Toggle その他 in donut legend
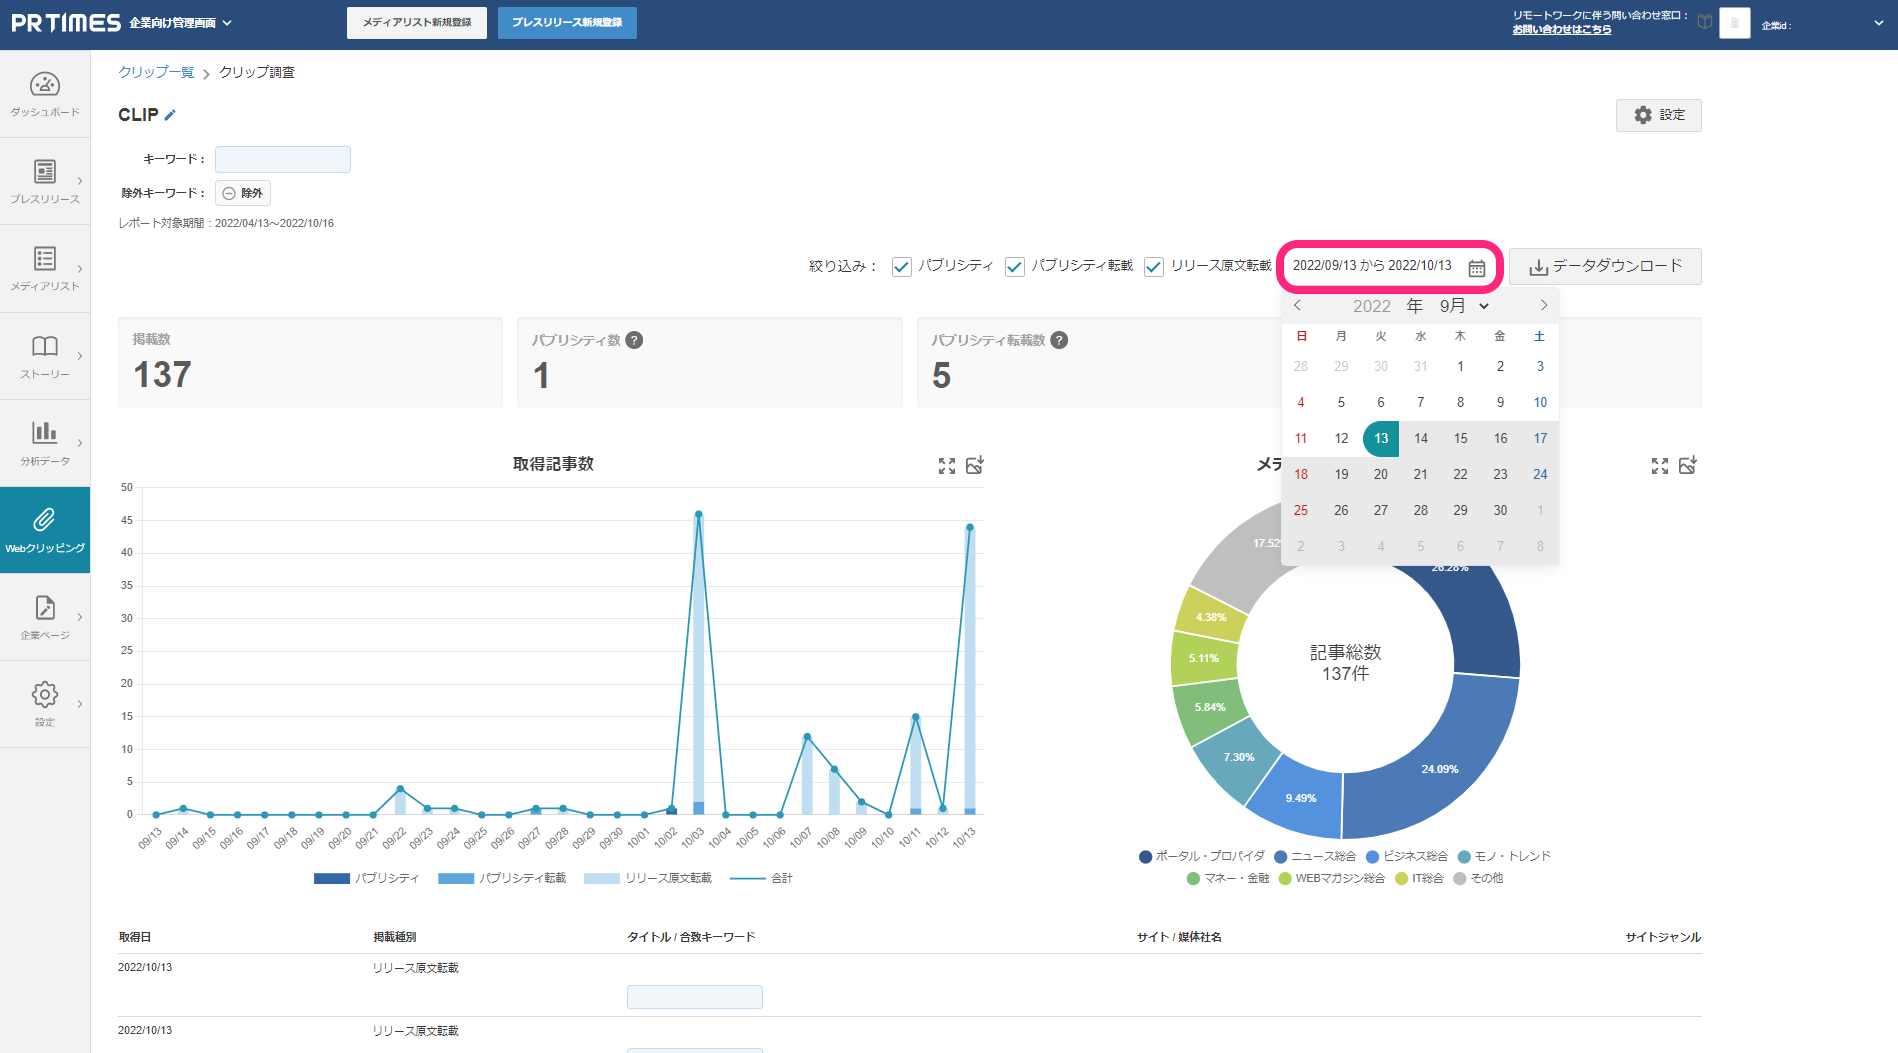This screenshot has height=1053, width=1898. tap(1478, 878)
